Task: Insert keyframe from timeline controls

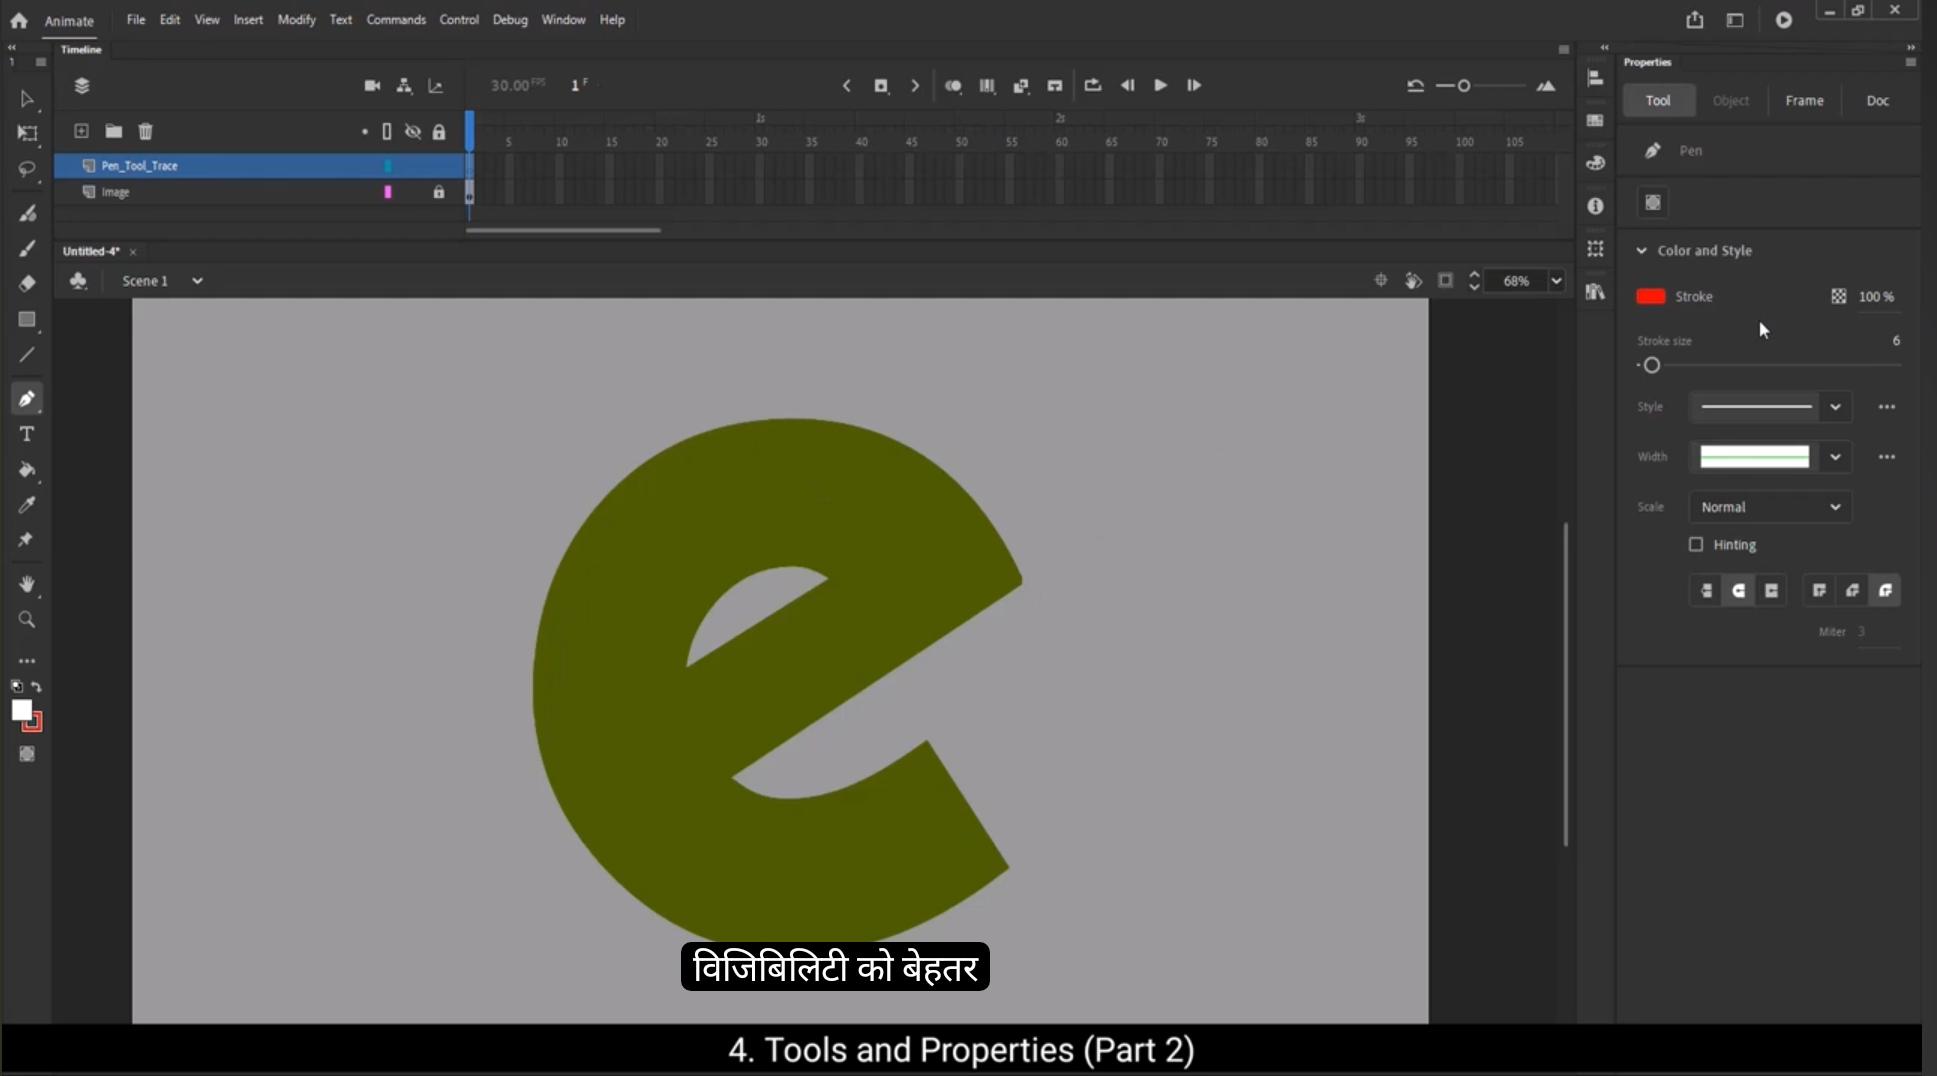Action: click(881, 86)
